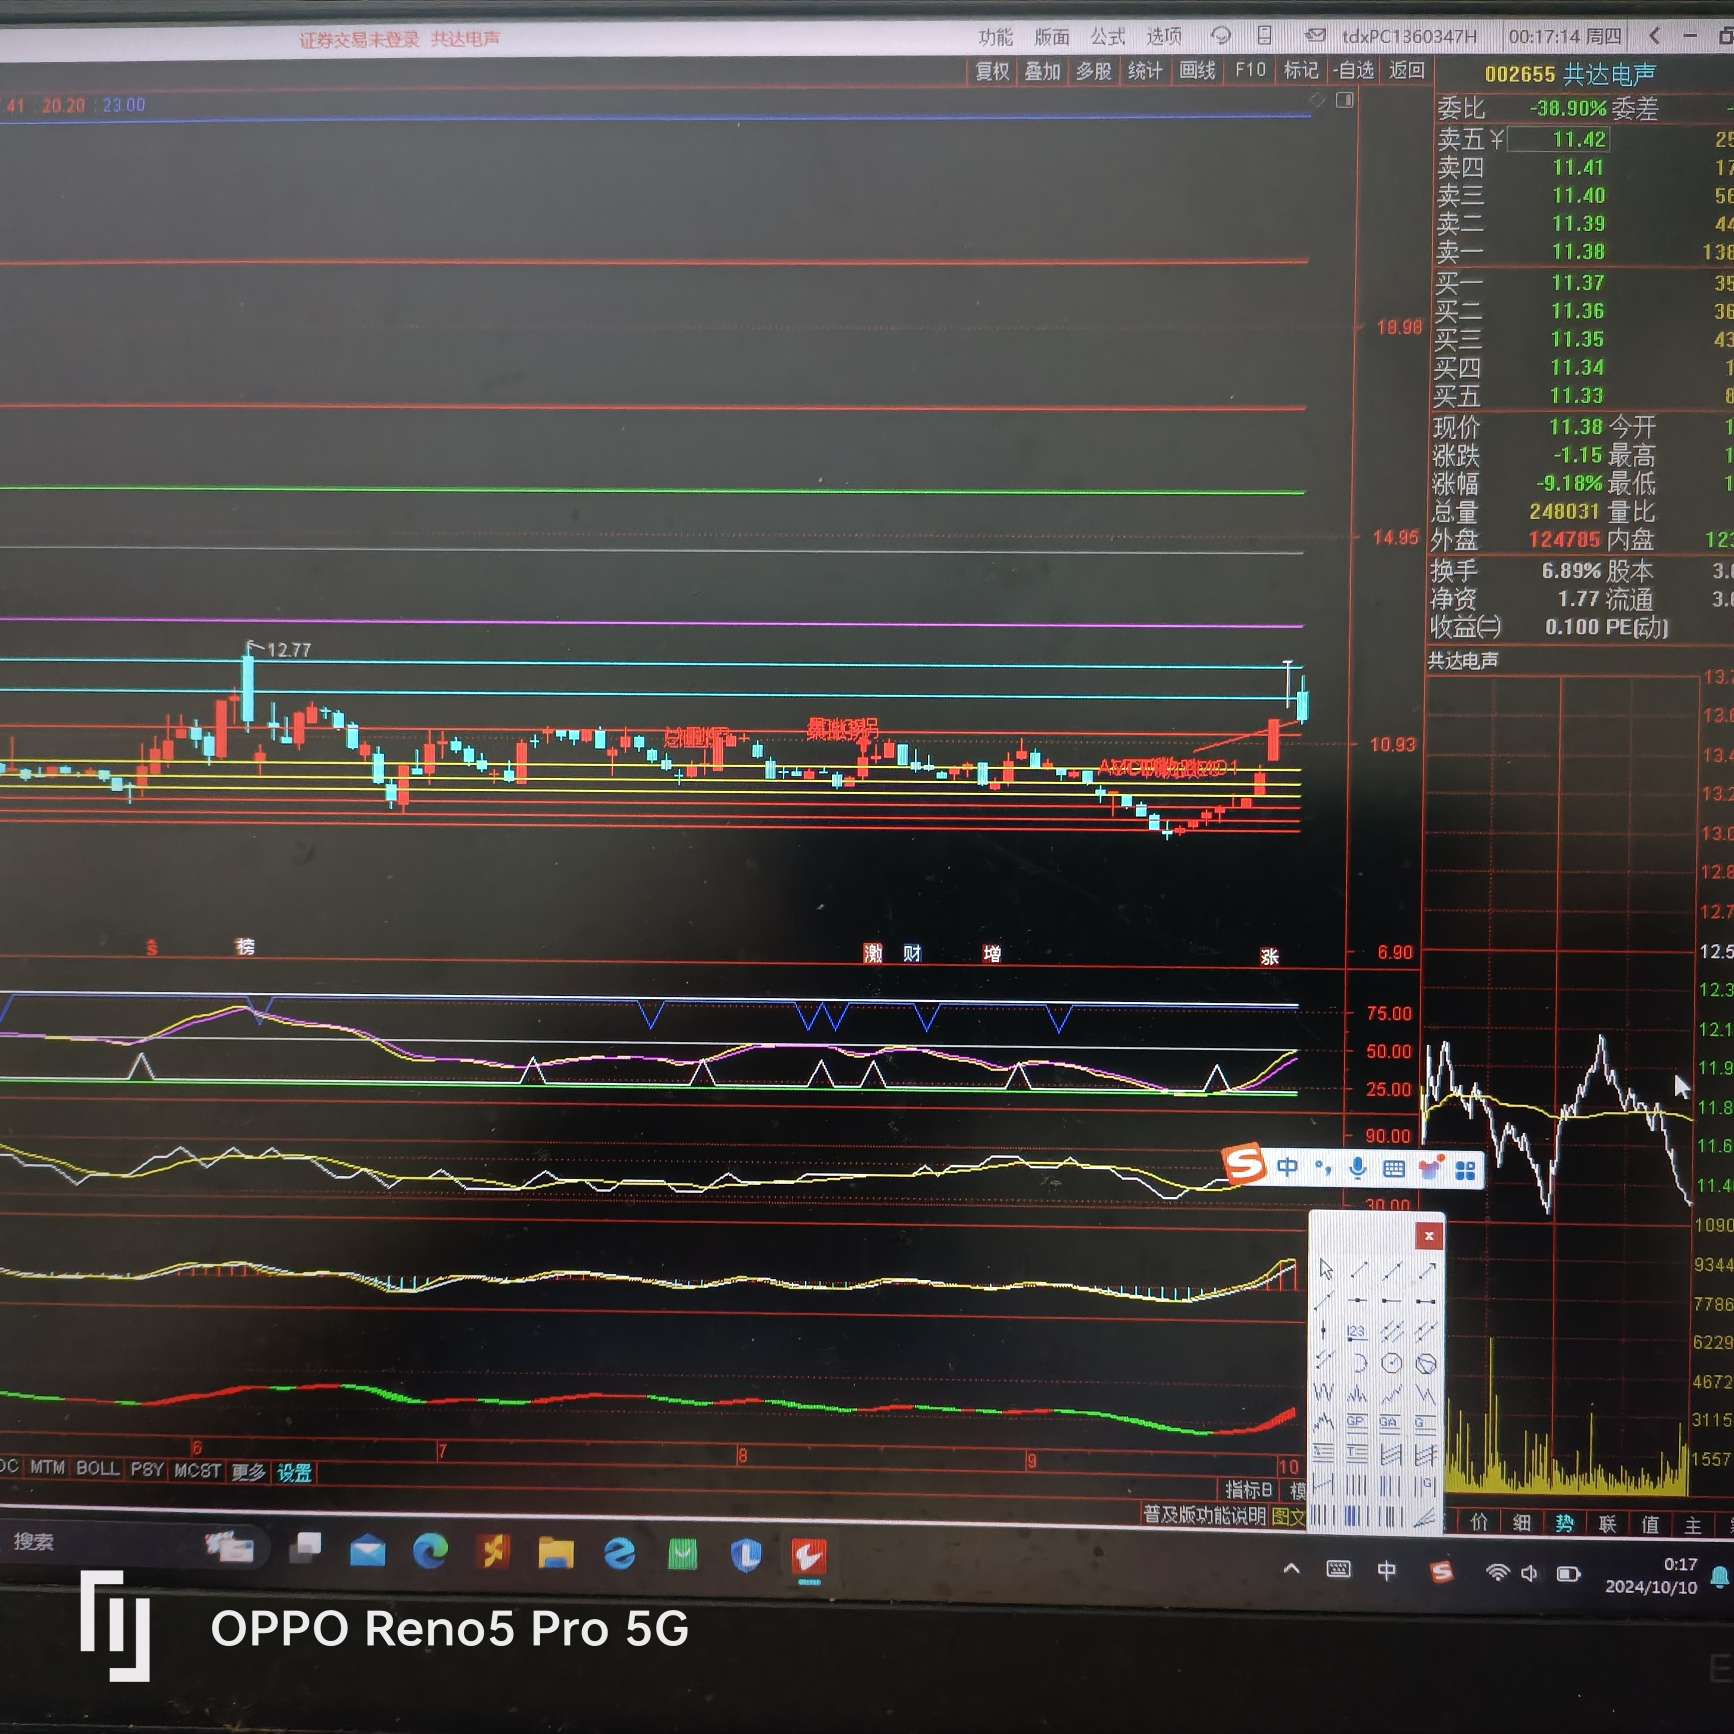Open the 公式 menu

click(1107, 37)
